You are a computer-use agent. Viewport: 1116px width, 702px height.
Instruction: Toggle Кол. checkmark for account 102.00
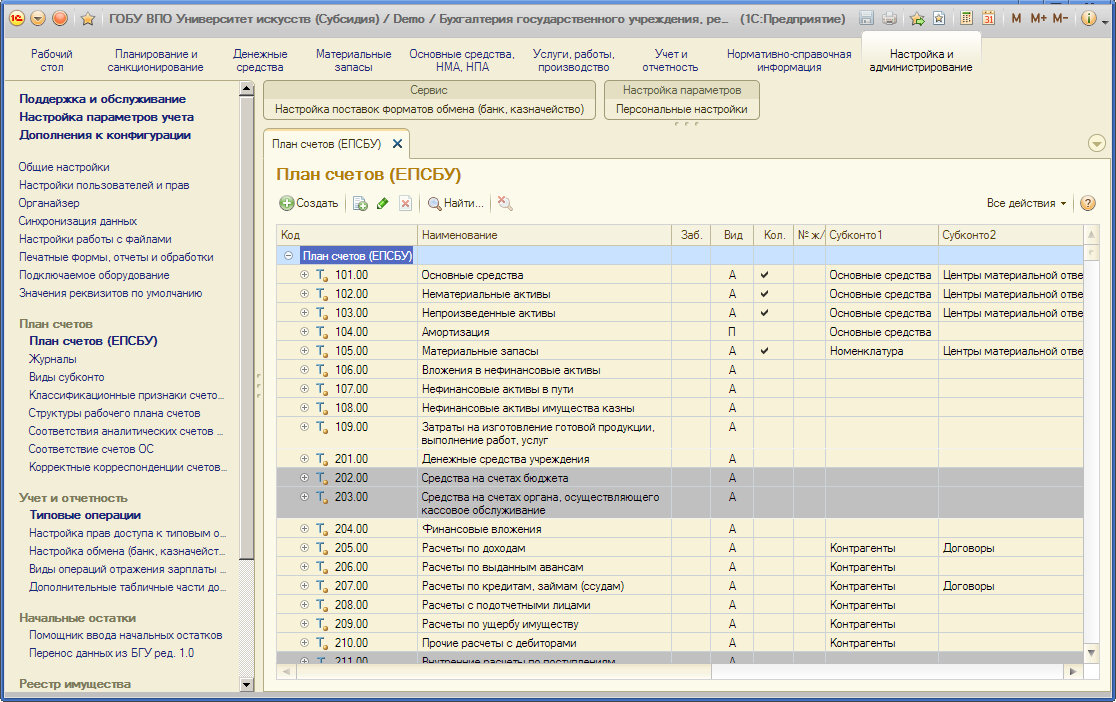764,293
